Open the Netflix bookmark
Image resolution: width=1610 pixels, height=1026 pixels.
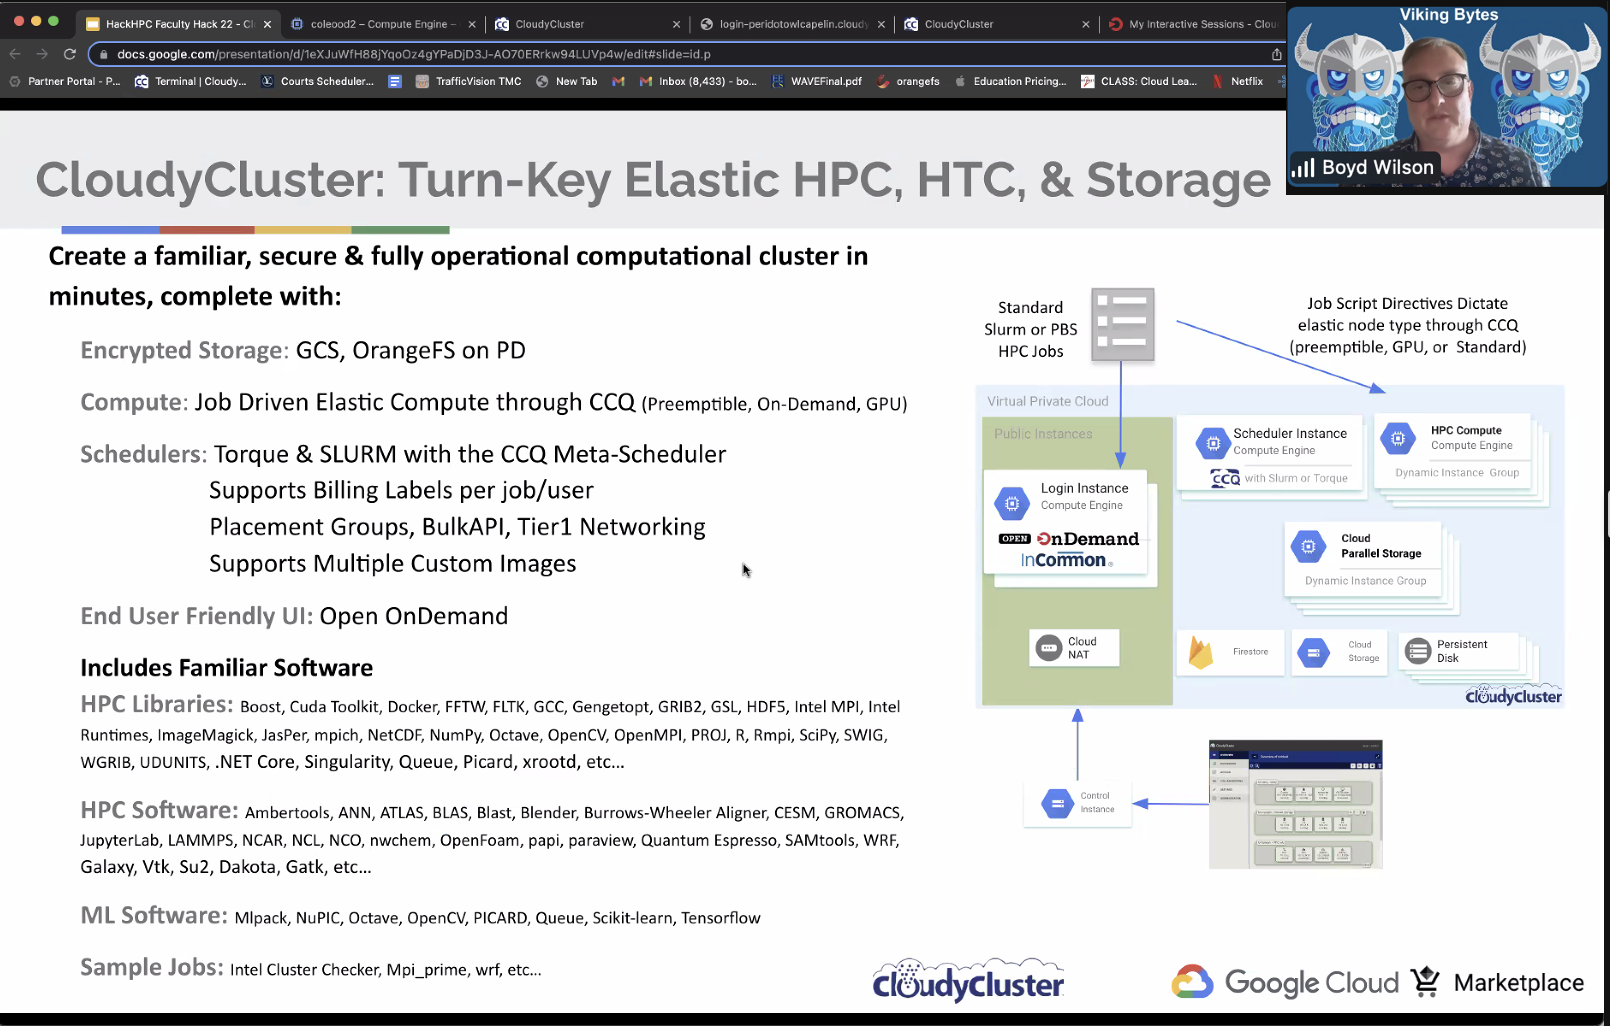click(1238, 81)
